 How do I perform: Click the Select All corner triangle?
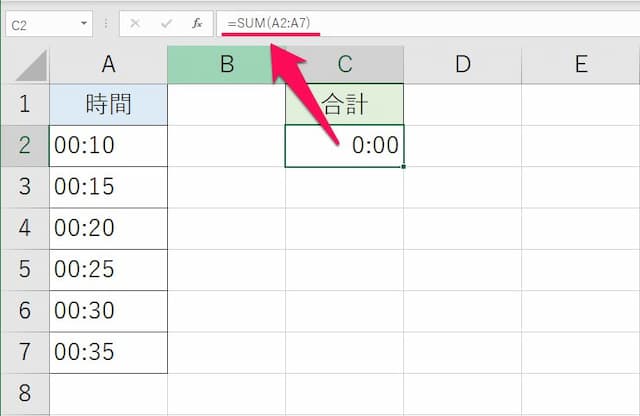[x=28, y=66]
